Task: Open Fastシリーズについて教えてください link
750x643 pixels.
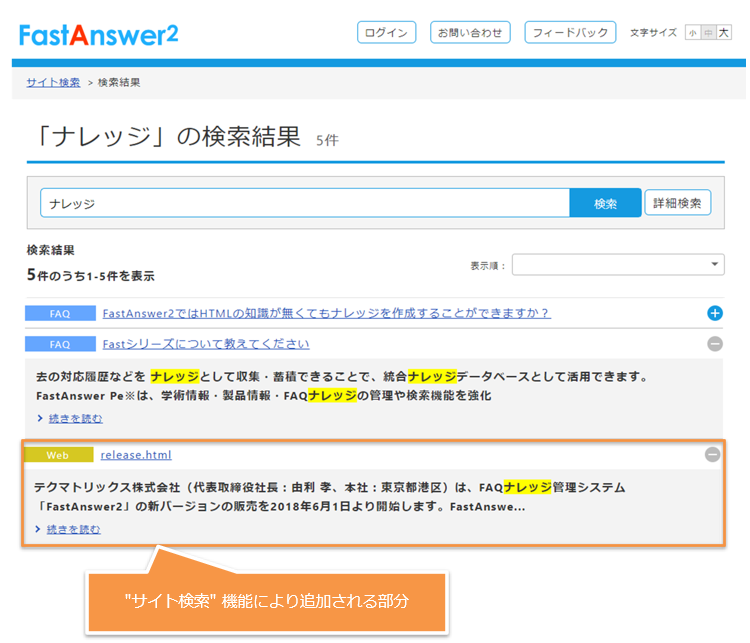Action: 206,344
